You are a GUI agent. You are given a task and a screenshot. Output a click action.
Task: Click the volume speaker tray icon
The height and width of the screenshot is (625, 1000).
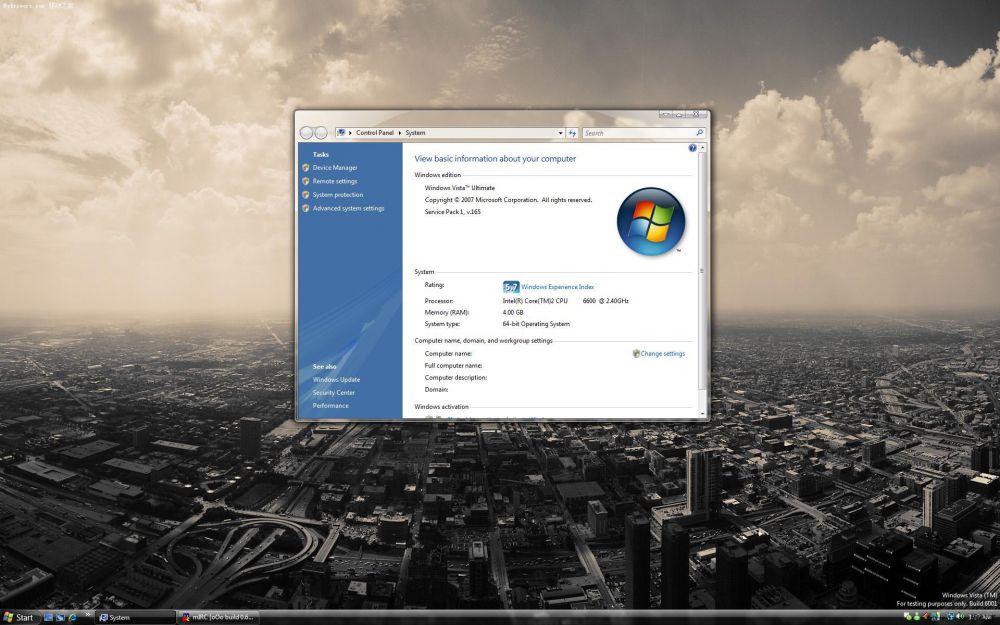click(960, 616)
